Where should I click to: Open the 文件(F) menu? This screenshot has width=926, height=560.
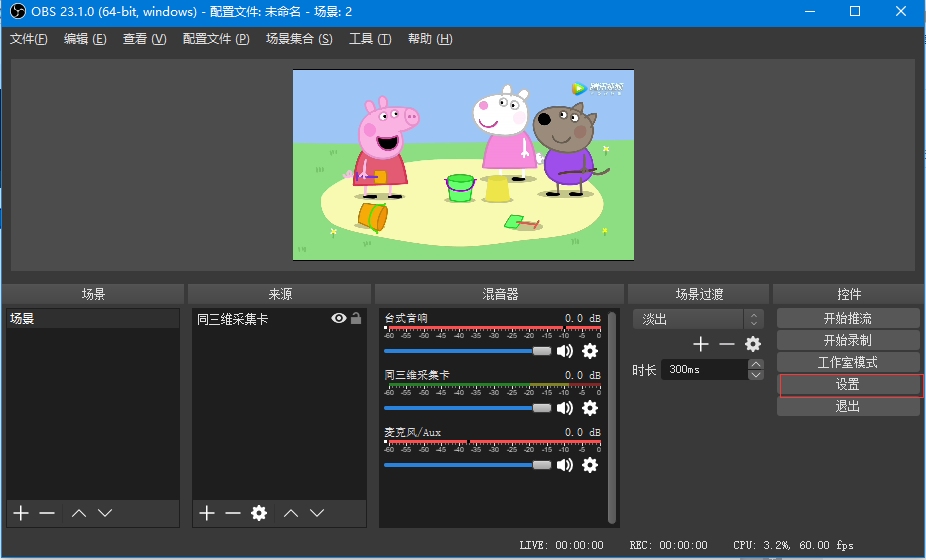tap(28, 39)
